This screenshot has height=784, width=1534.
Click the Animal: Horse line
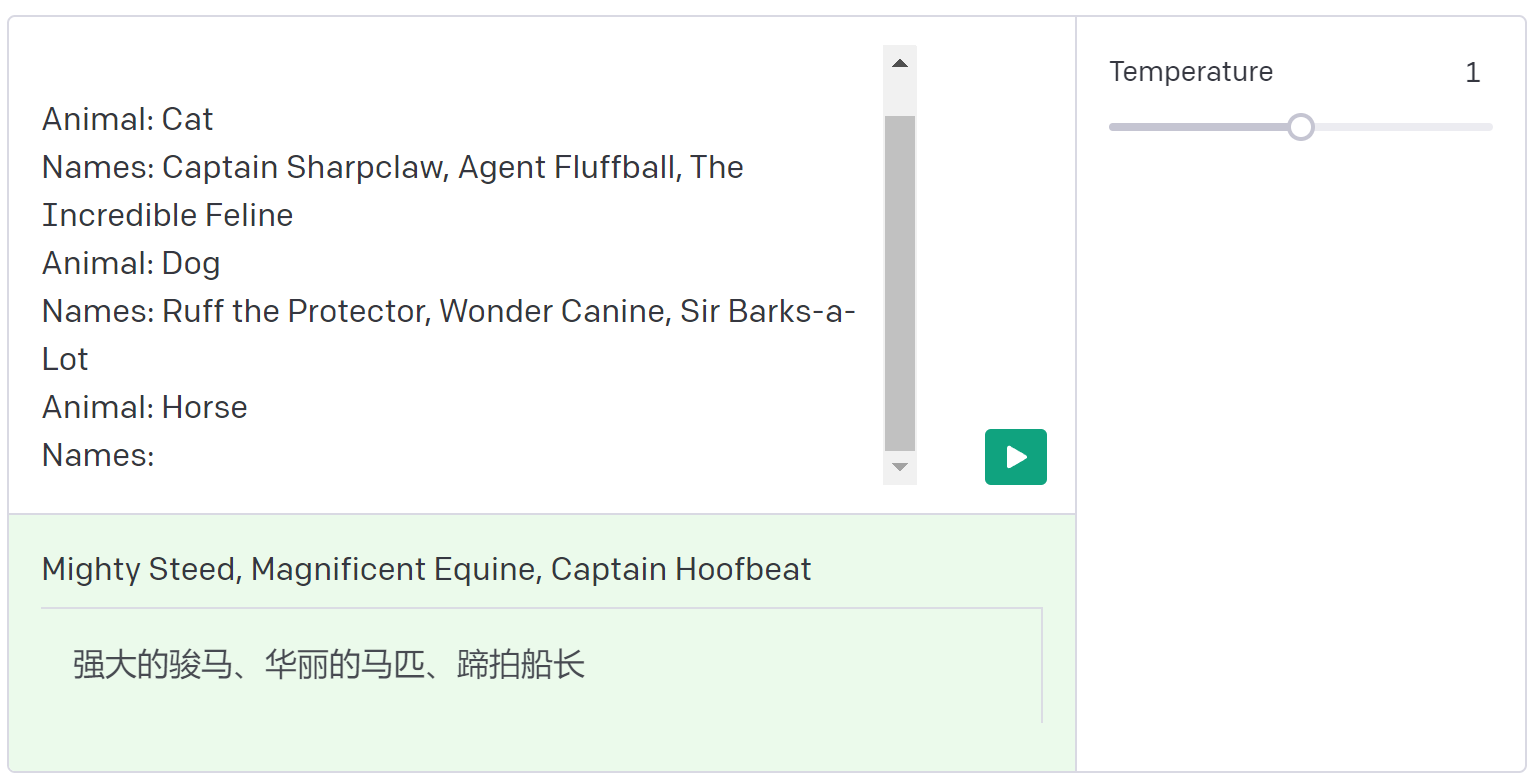pyautogui.click(x=145, y=408)
